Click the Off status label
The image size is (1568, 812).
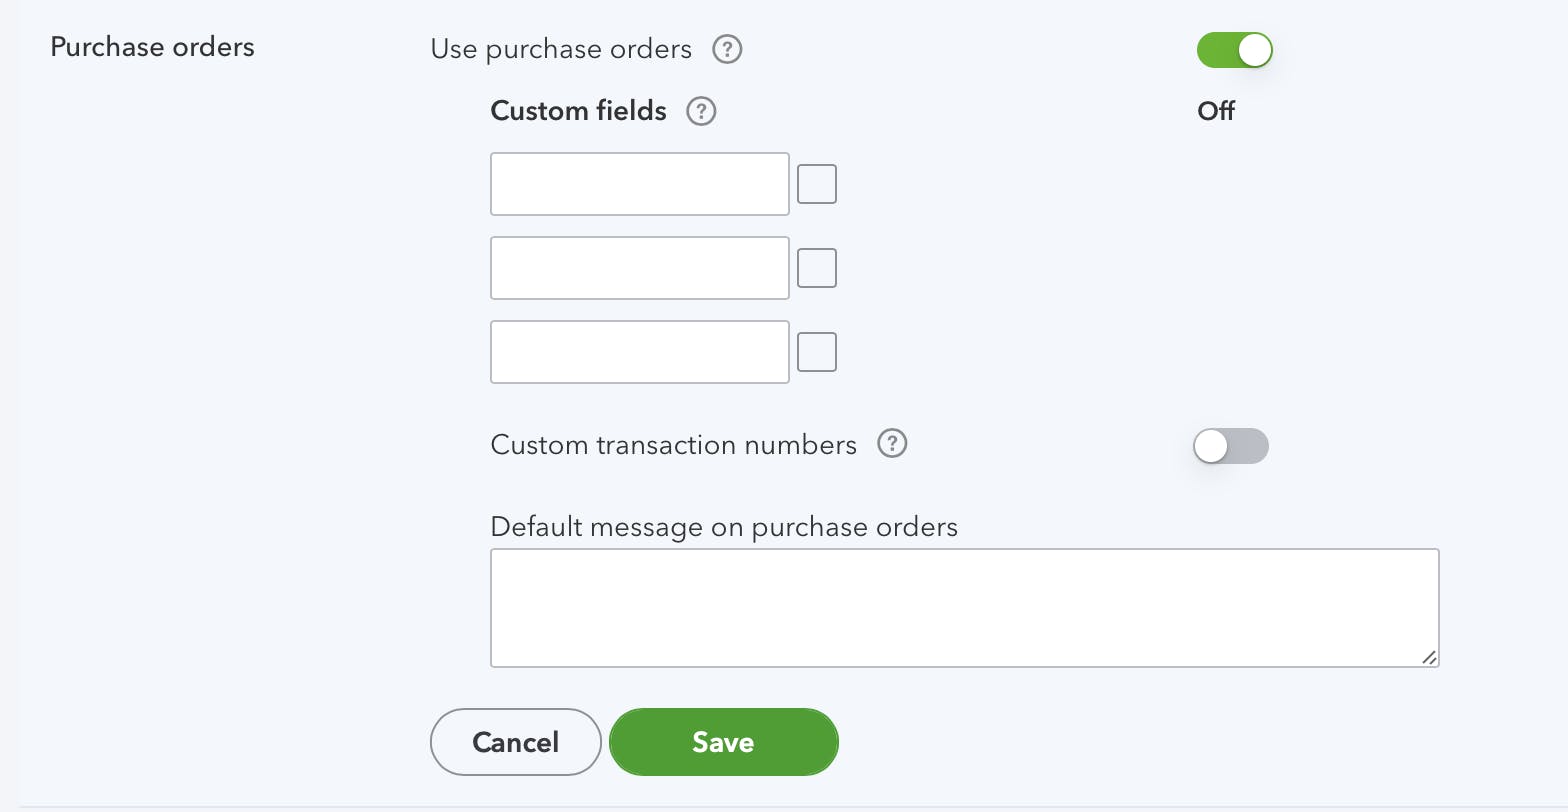point(1215,111)
